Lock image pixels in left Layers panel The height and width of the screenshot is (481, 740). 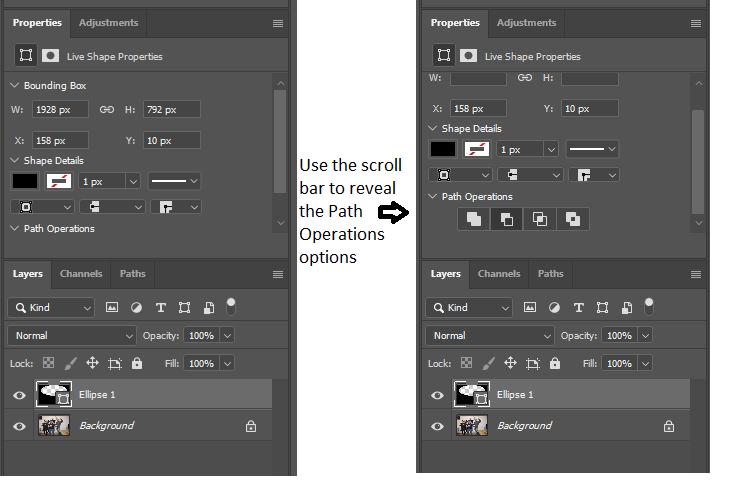click(x=70, y=363)
